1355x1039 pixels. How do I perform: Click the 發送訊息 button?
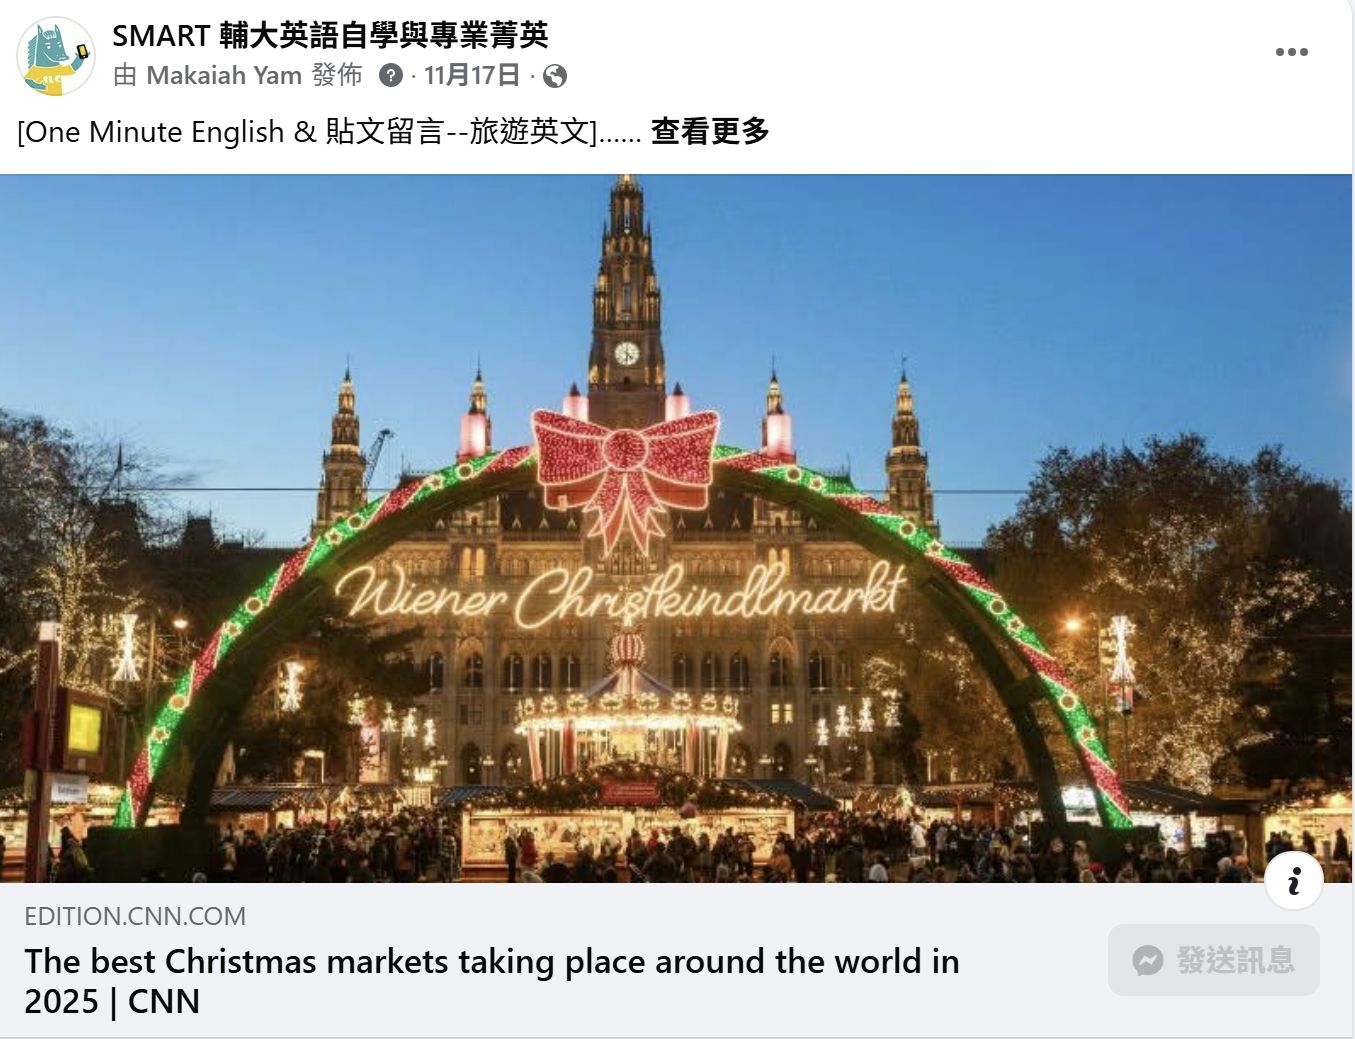click(x=1214, y=960)
